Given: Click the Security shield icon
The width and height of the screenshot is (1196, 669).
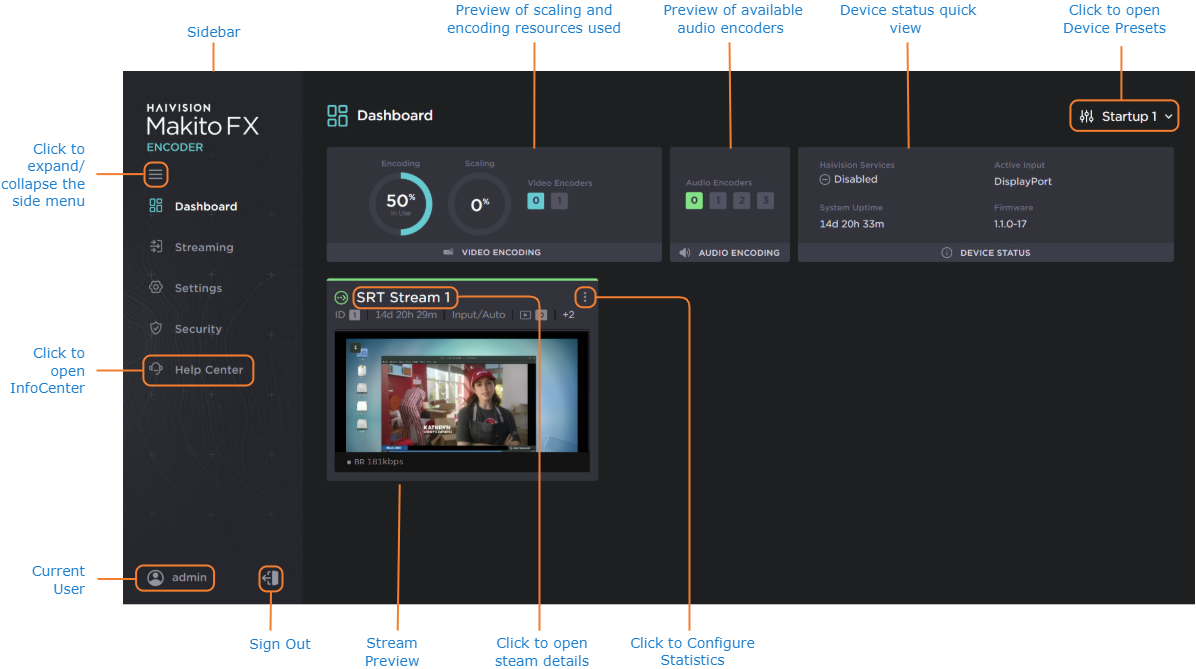Looking at the screenshot, I should pyautogui.click(x=156, y=328).
